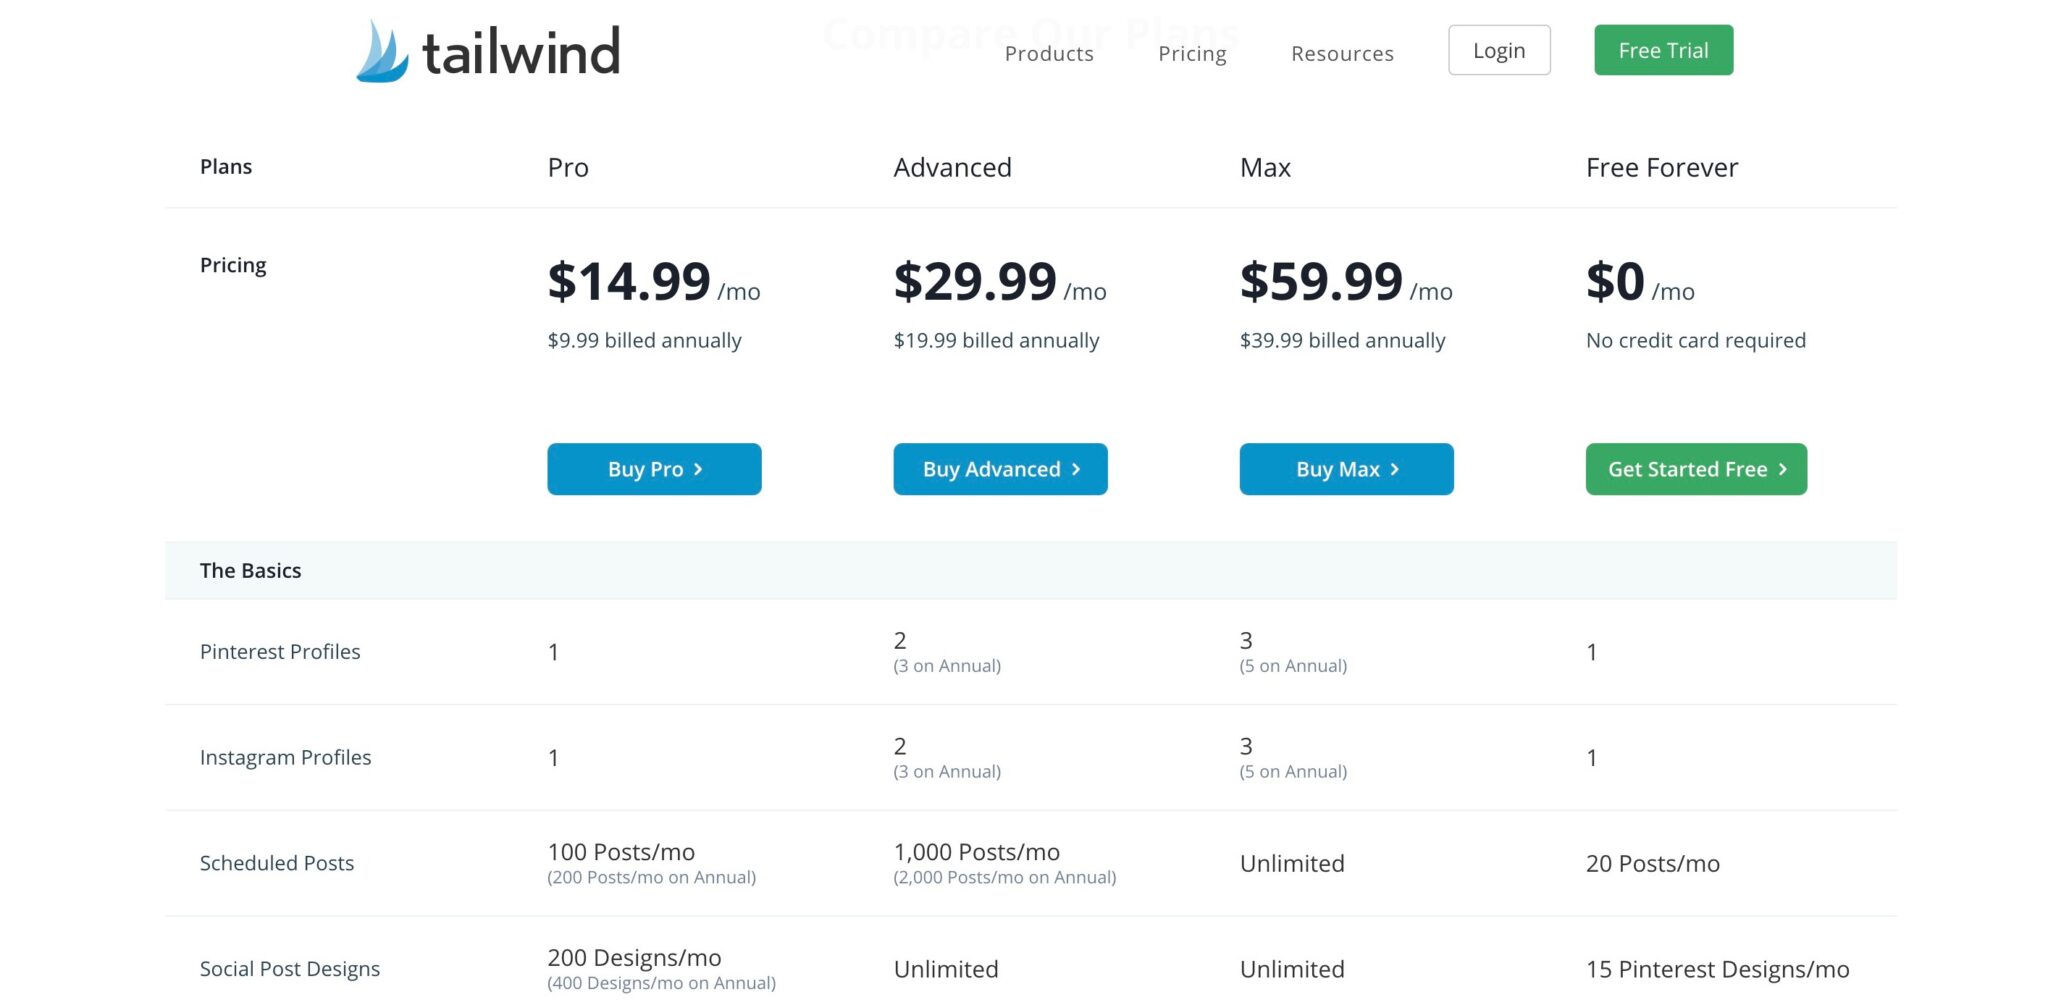Click '$39.99 billed annually' text

(x=1342, y=340)
